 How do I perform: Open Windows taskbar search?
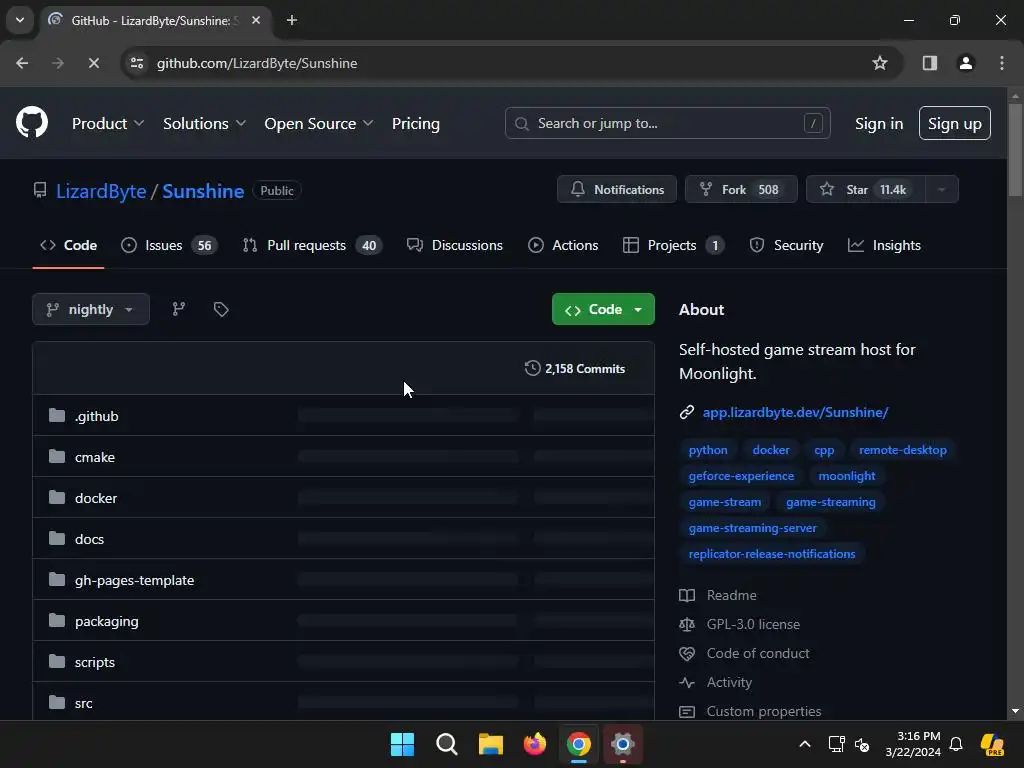[x=447, y=744]
